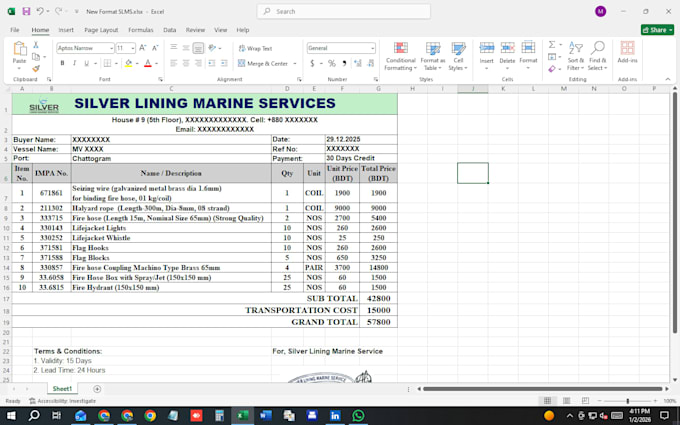Switch to the Page Layout tab
This screenshot has width=680, height=425.
click(101, 30)
